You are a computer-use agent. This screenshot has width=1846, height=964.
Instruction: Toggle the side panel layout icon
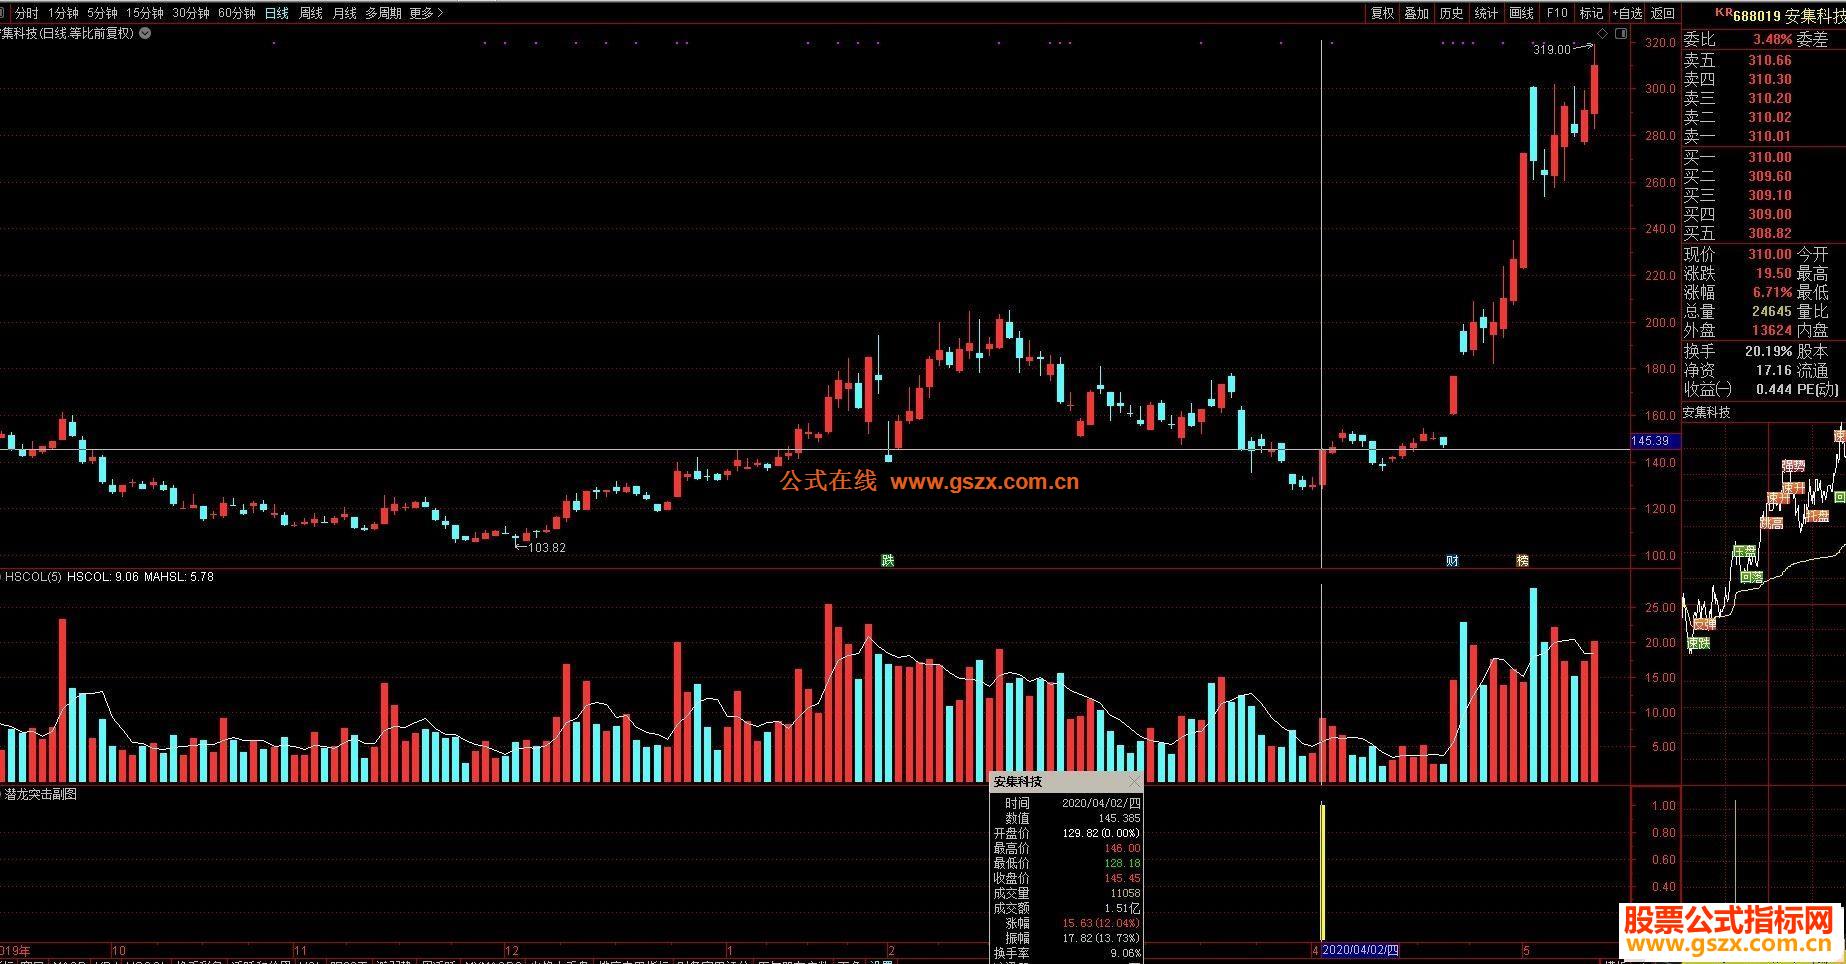[1621, 34]
